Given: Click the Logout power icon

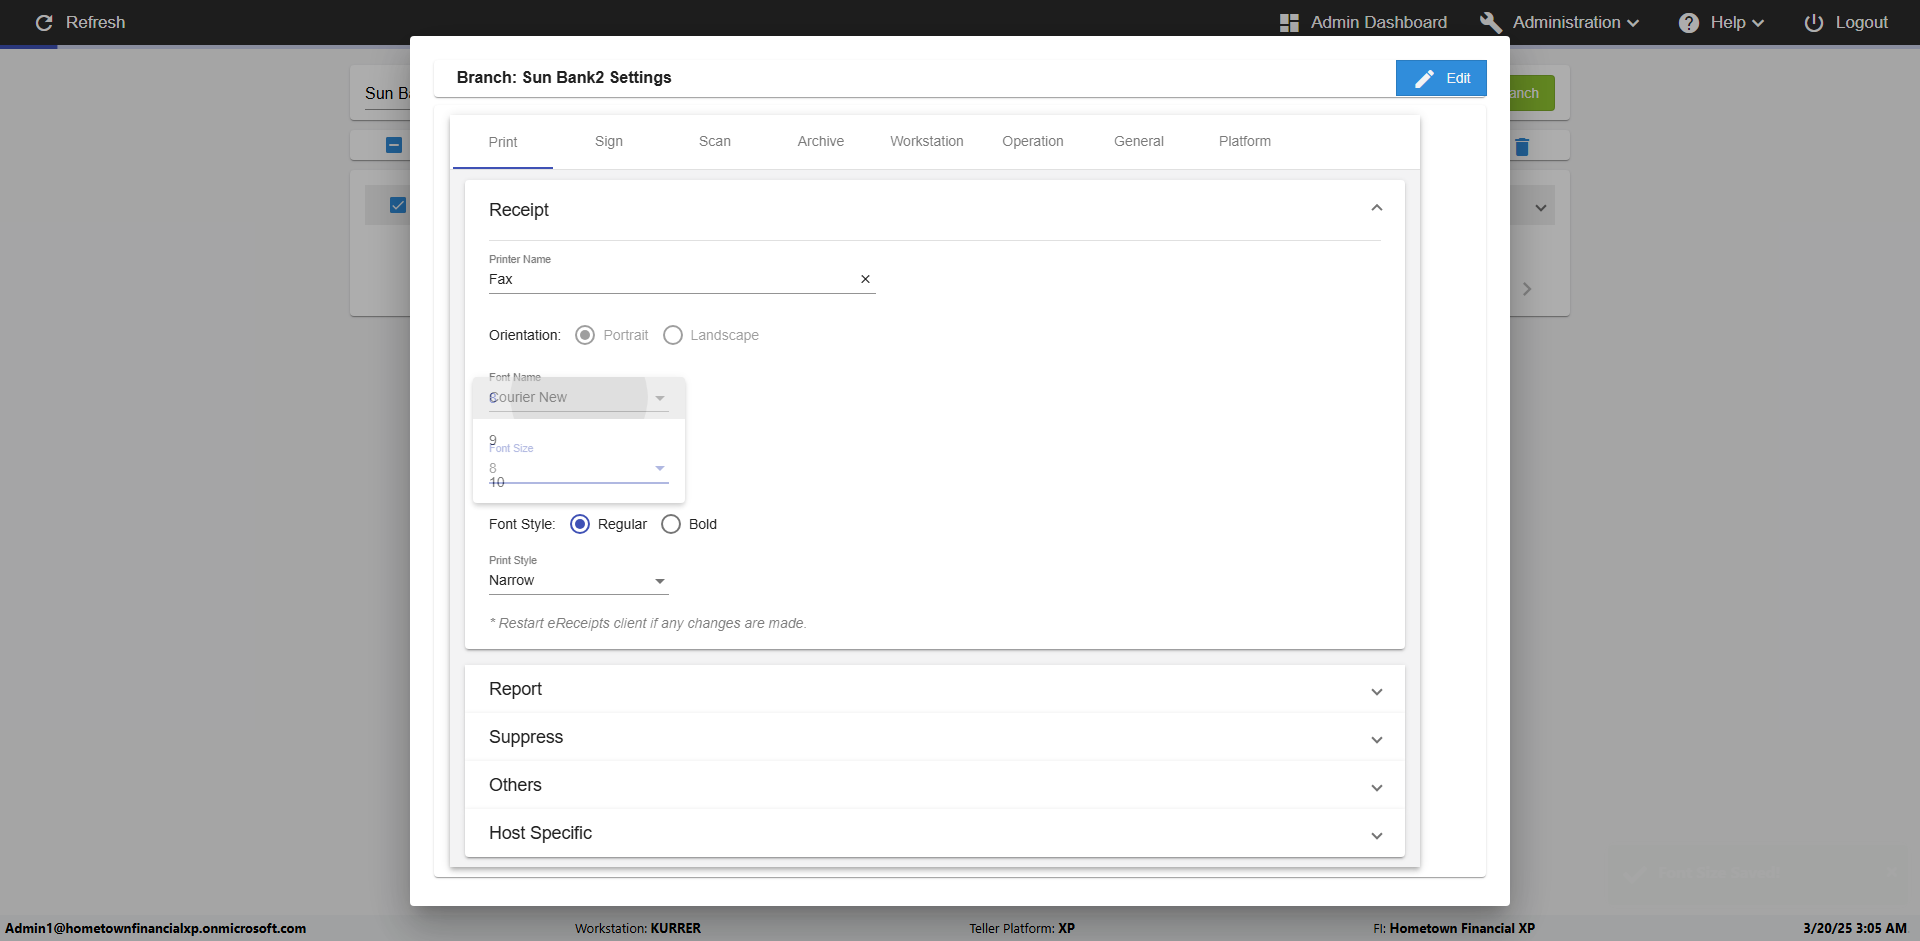Looking at the screenshot, I should [x=1813, y=23].
